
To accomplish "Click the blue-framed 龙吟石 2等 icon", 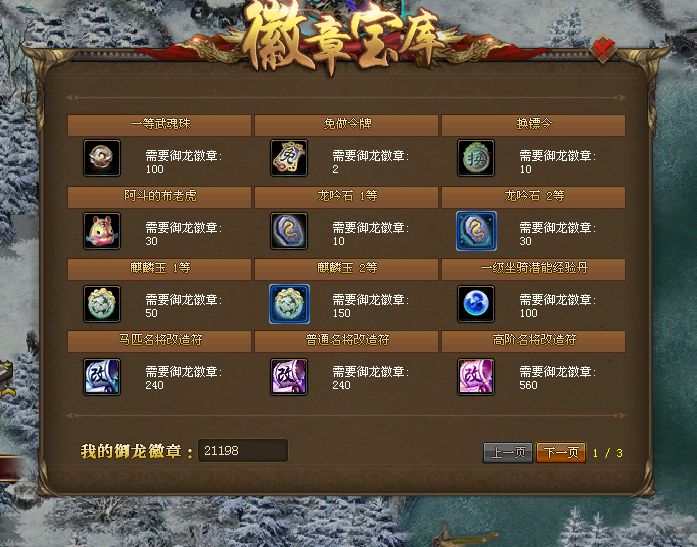I will pos(476,231).
